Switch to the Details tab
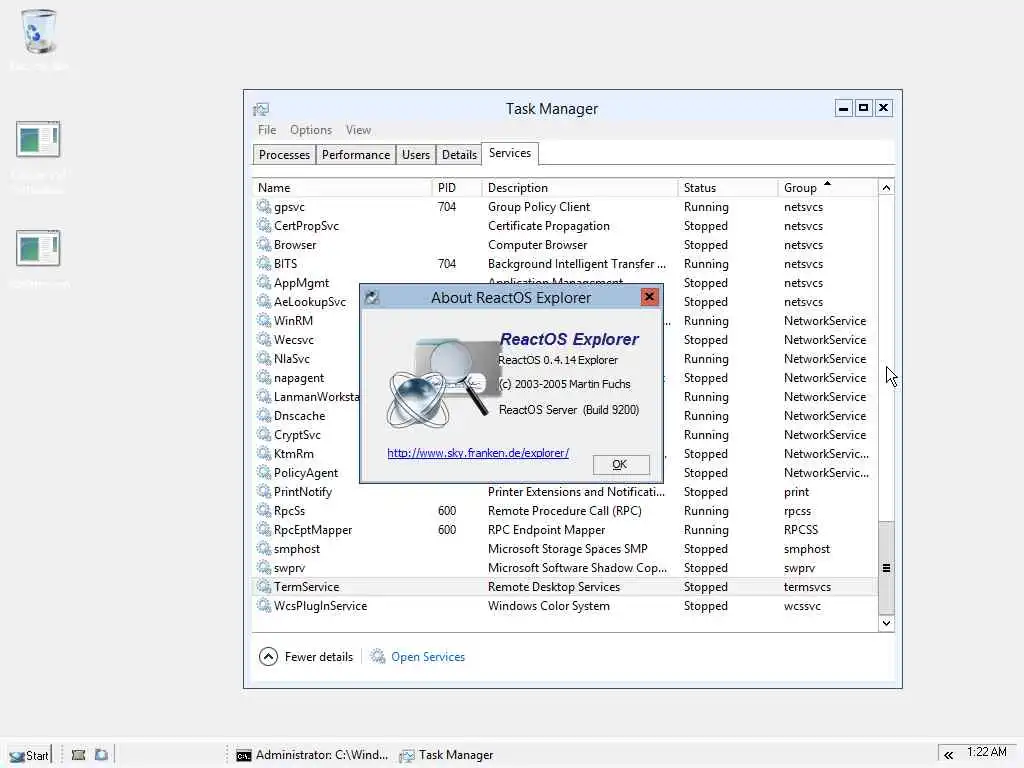This screenshot has height=768, width=1024. pyautogui.click(x=459, y=155)
